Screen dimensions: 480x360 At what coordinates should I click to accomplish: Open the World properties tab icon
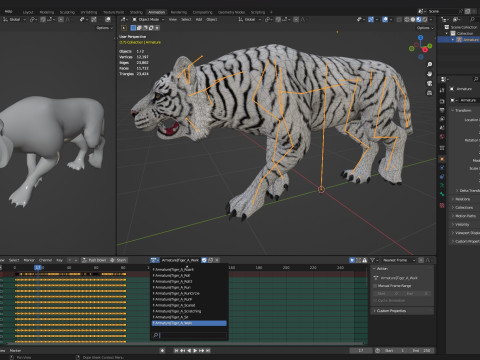coord(442,136)
